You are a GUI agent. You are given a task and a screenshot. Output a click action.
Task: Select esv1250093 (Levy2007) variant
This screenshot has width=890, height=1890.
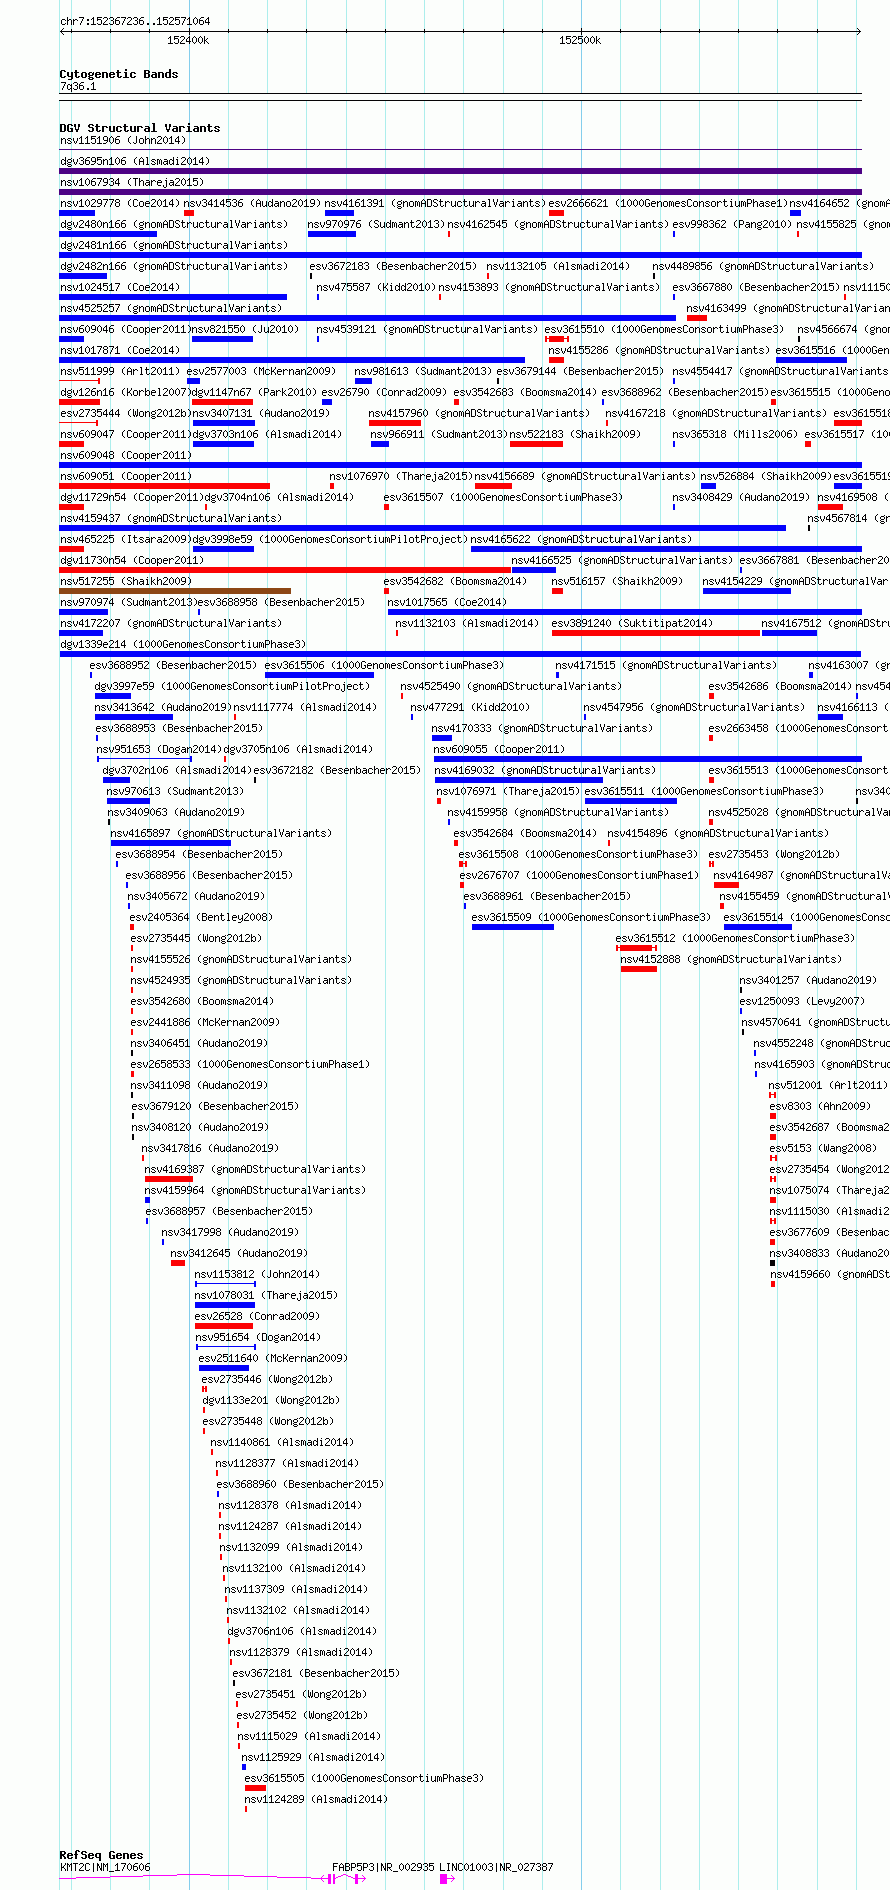[x=802, y=1001]
